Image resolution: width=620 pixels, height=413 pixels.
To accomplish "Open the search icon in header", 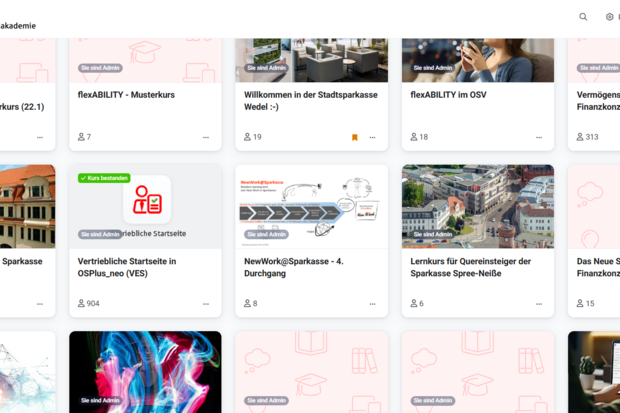I will click(583, 17).
